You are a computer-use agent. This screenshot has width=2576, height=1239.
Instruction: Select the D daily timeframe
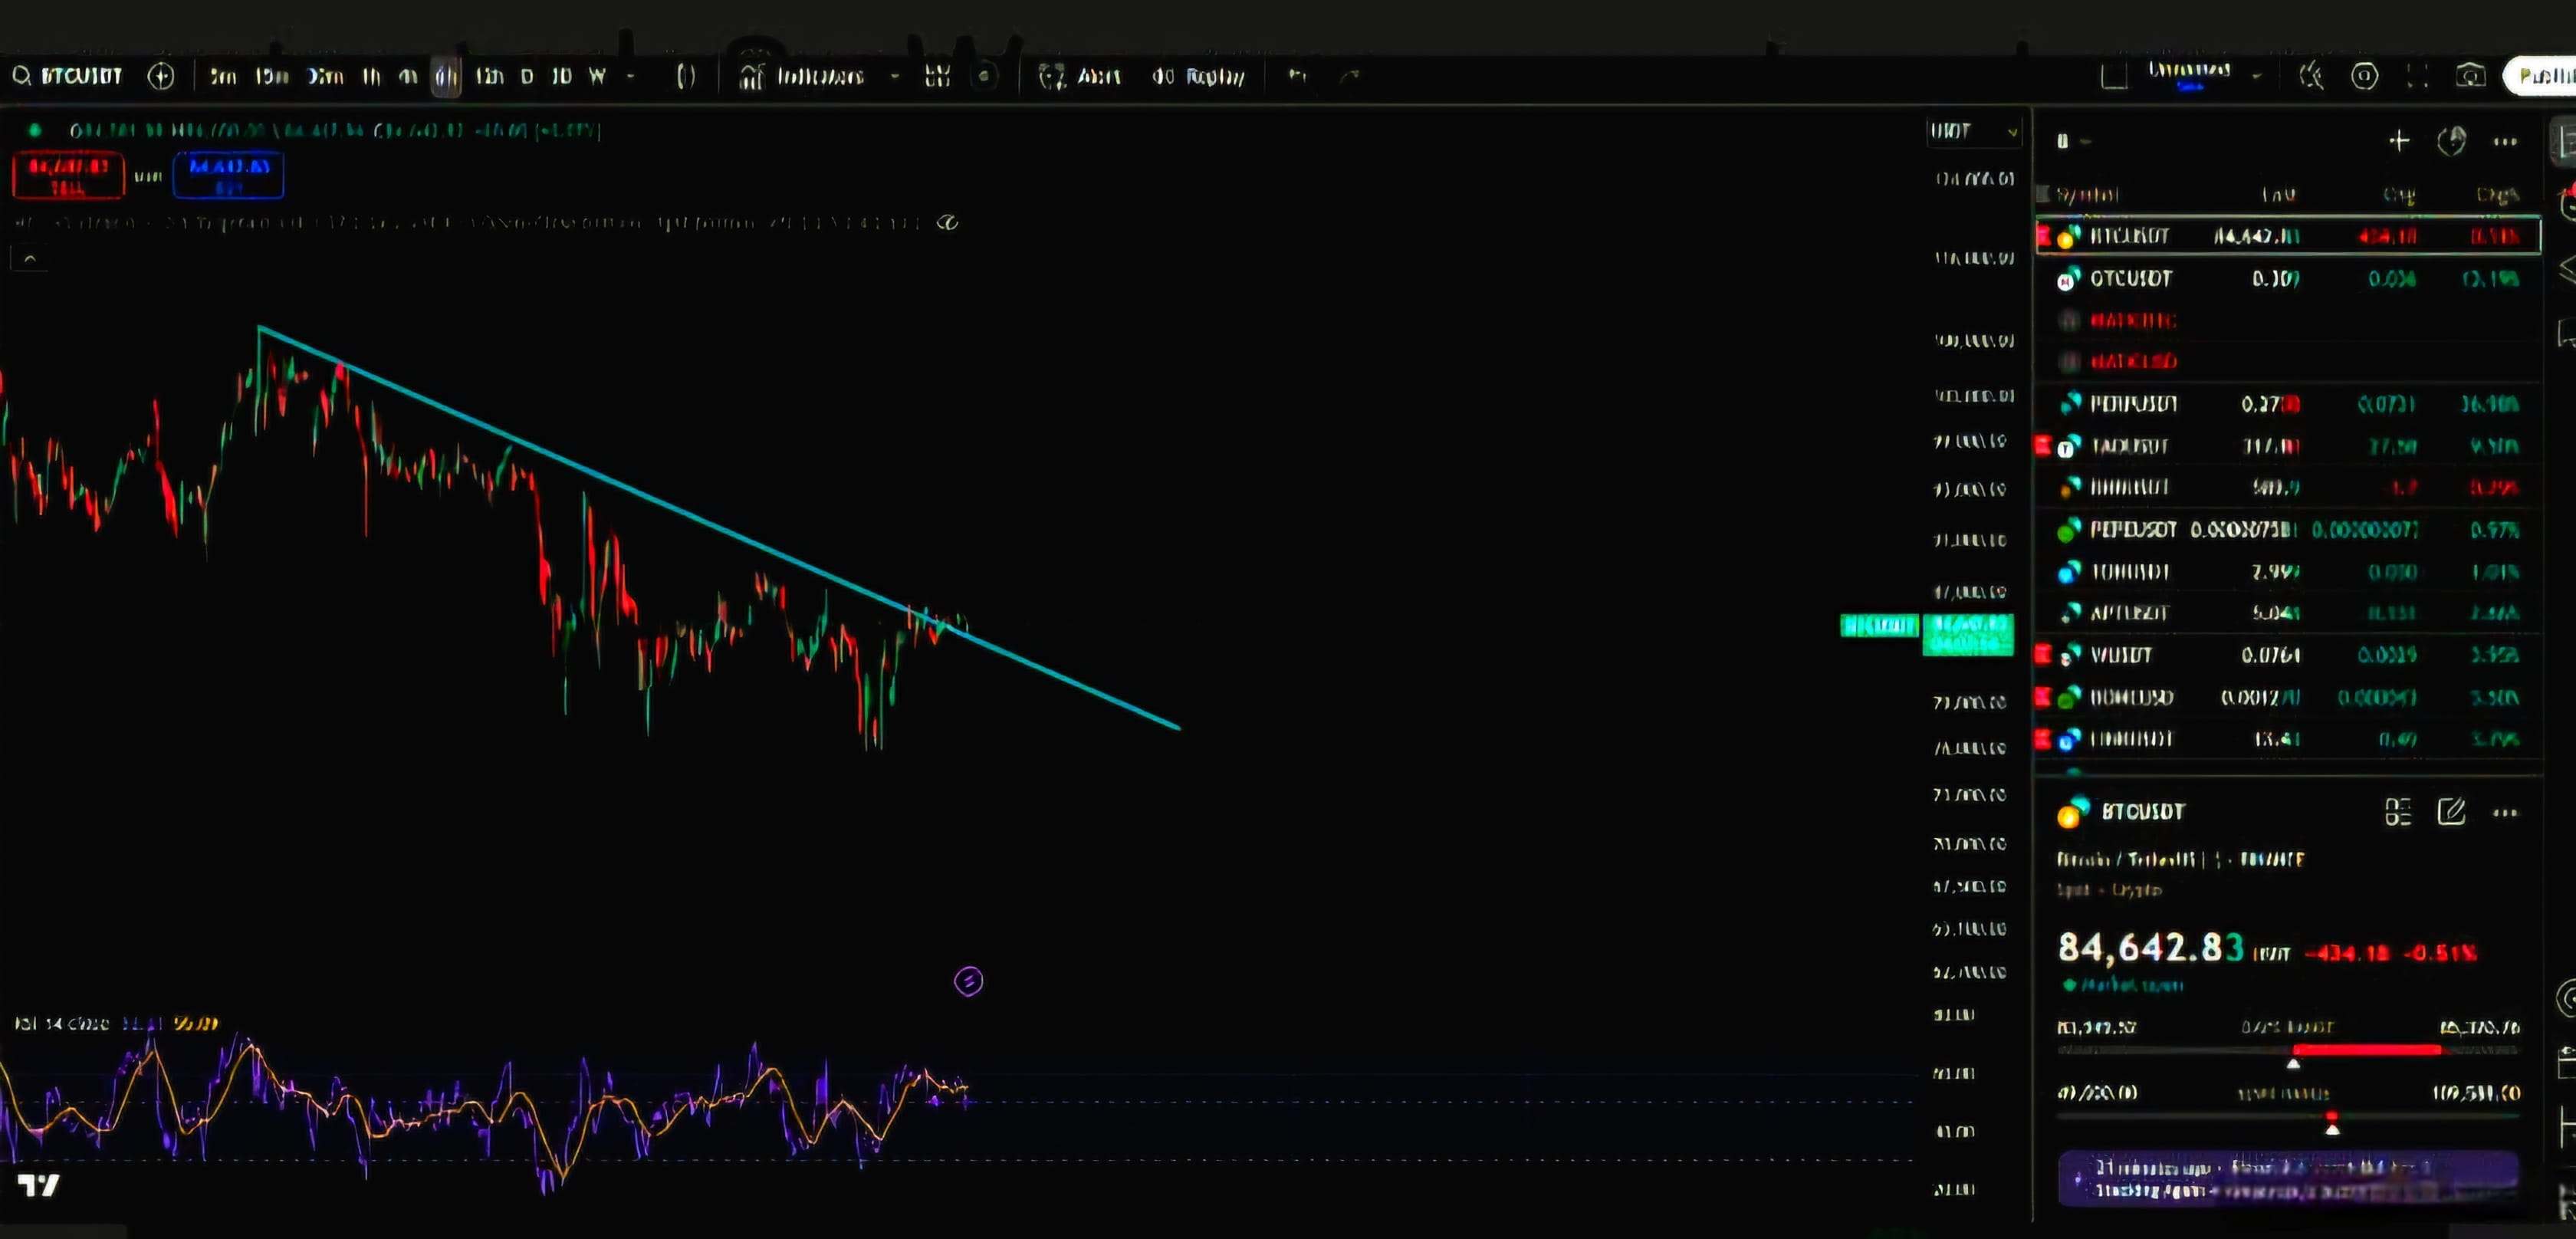click(x=527, y=76)
